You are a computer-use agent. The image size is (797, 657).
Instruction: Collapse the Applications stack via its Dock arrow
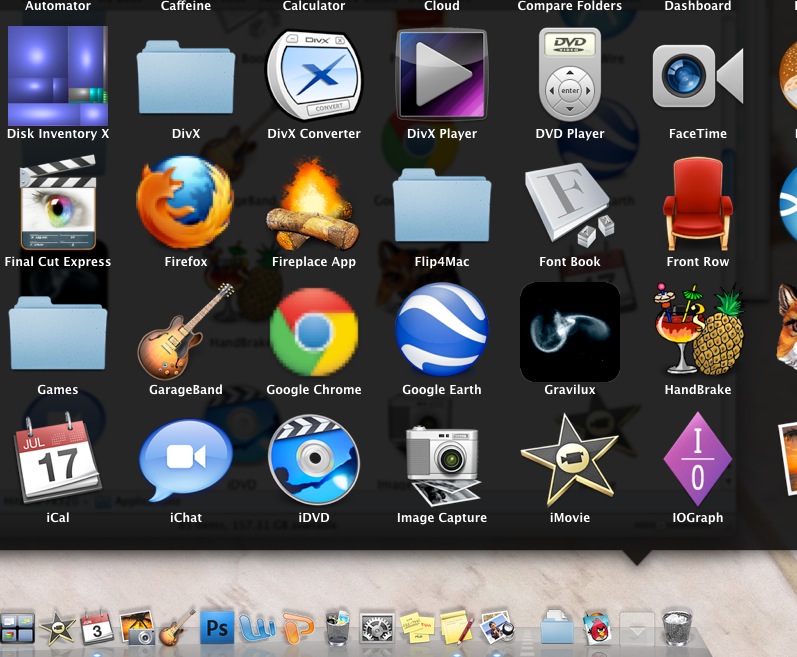click(637, 629)
